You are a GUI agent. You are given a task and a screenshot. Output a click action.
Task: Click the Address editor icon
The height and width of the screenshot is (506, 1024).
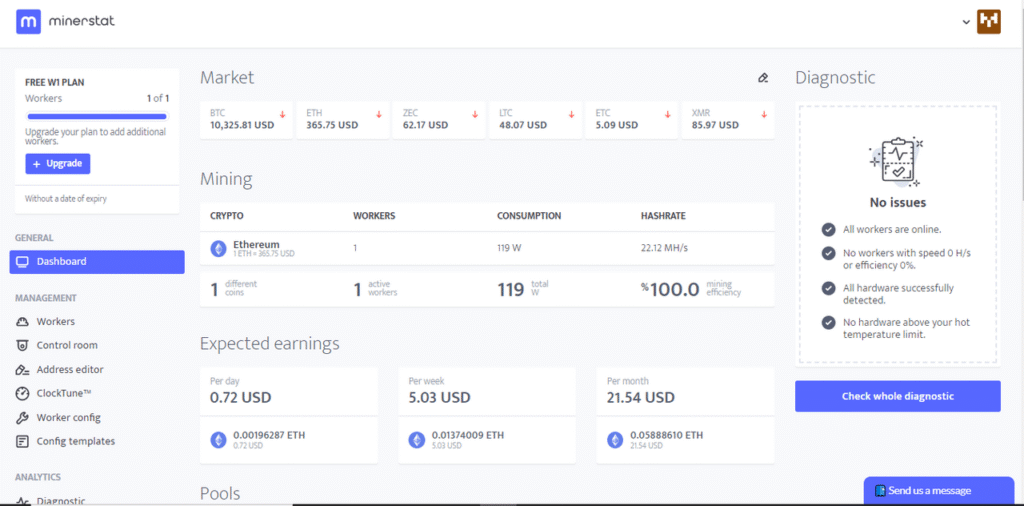click(23, 370)
